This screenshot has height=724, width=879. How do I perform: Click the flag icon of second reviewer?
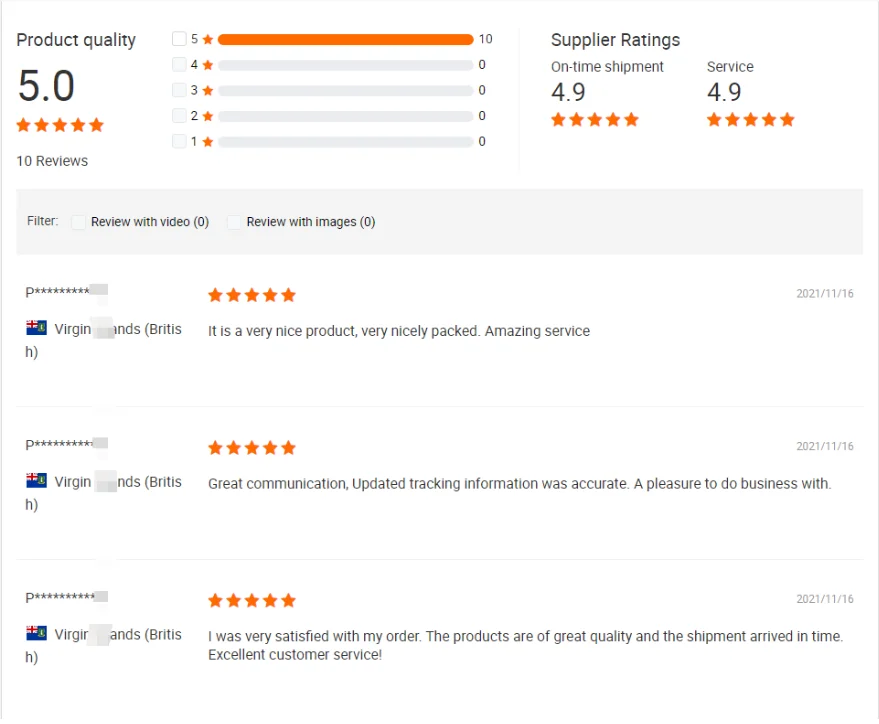pyautogui.click(x=37, y=481)
